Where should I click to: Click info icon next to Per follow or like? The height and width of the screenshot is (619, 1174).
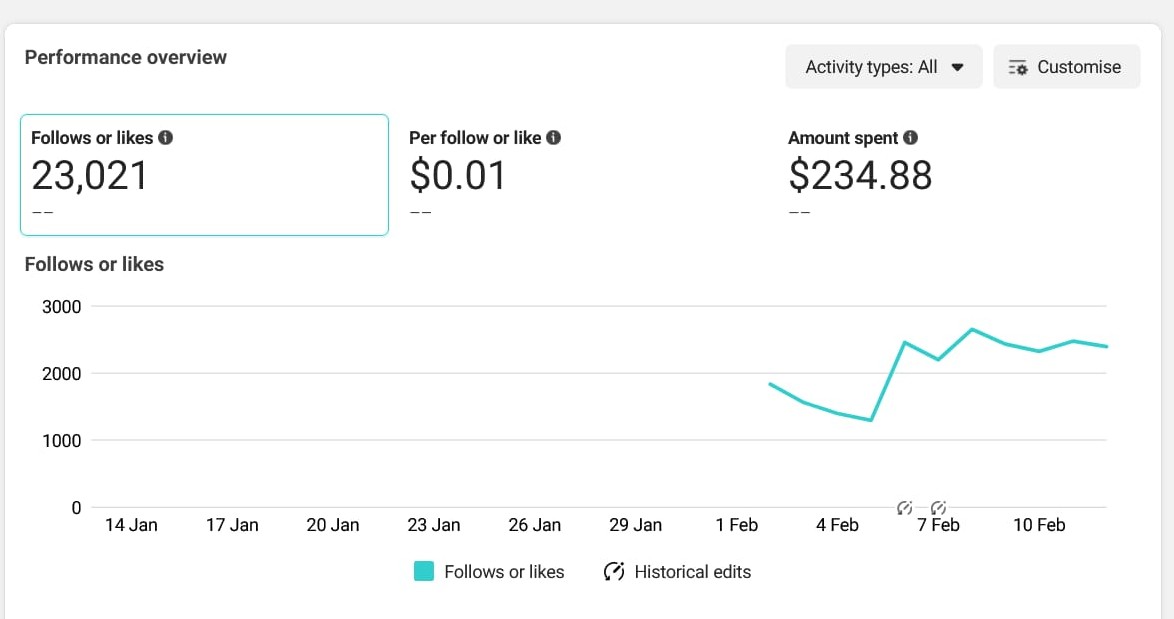[x=554, y=138]
